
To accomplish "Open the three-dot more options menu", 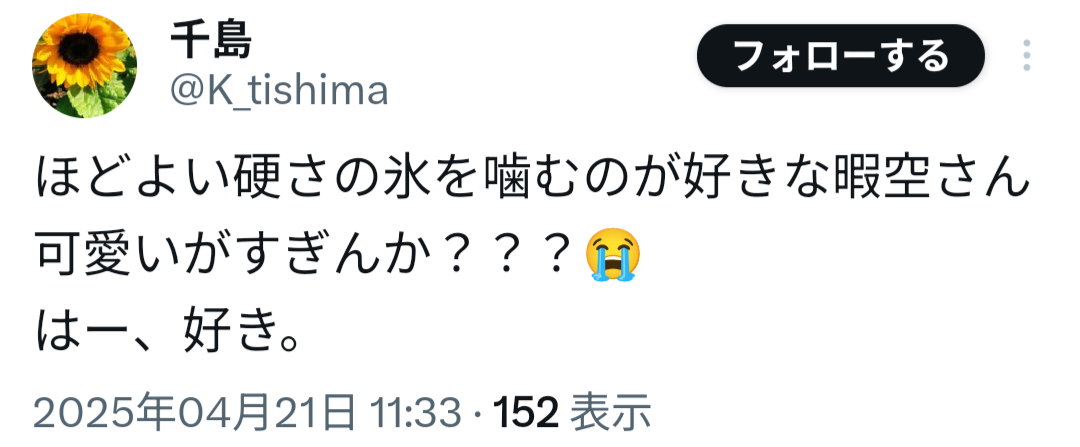I will coord(1026,55).
